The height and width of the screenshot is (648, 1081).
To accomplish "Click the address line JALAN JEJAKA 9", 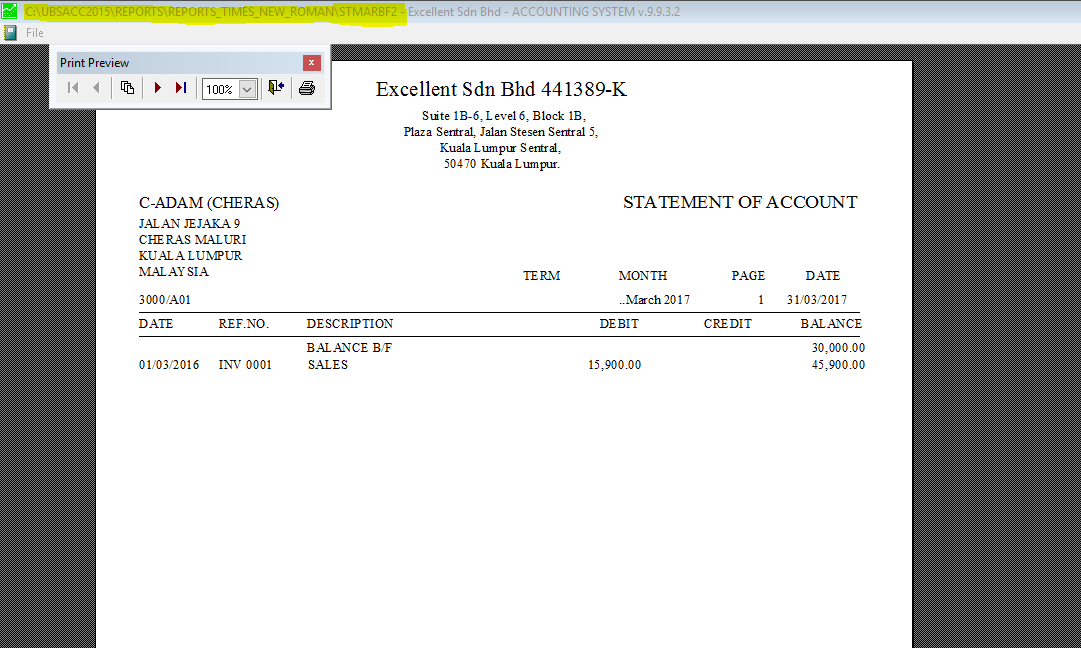I will (x=189, y=223).
